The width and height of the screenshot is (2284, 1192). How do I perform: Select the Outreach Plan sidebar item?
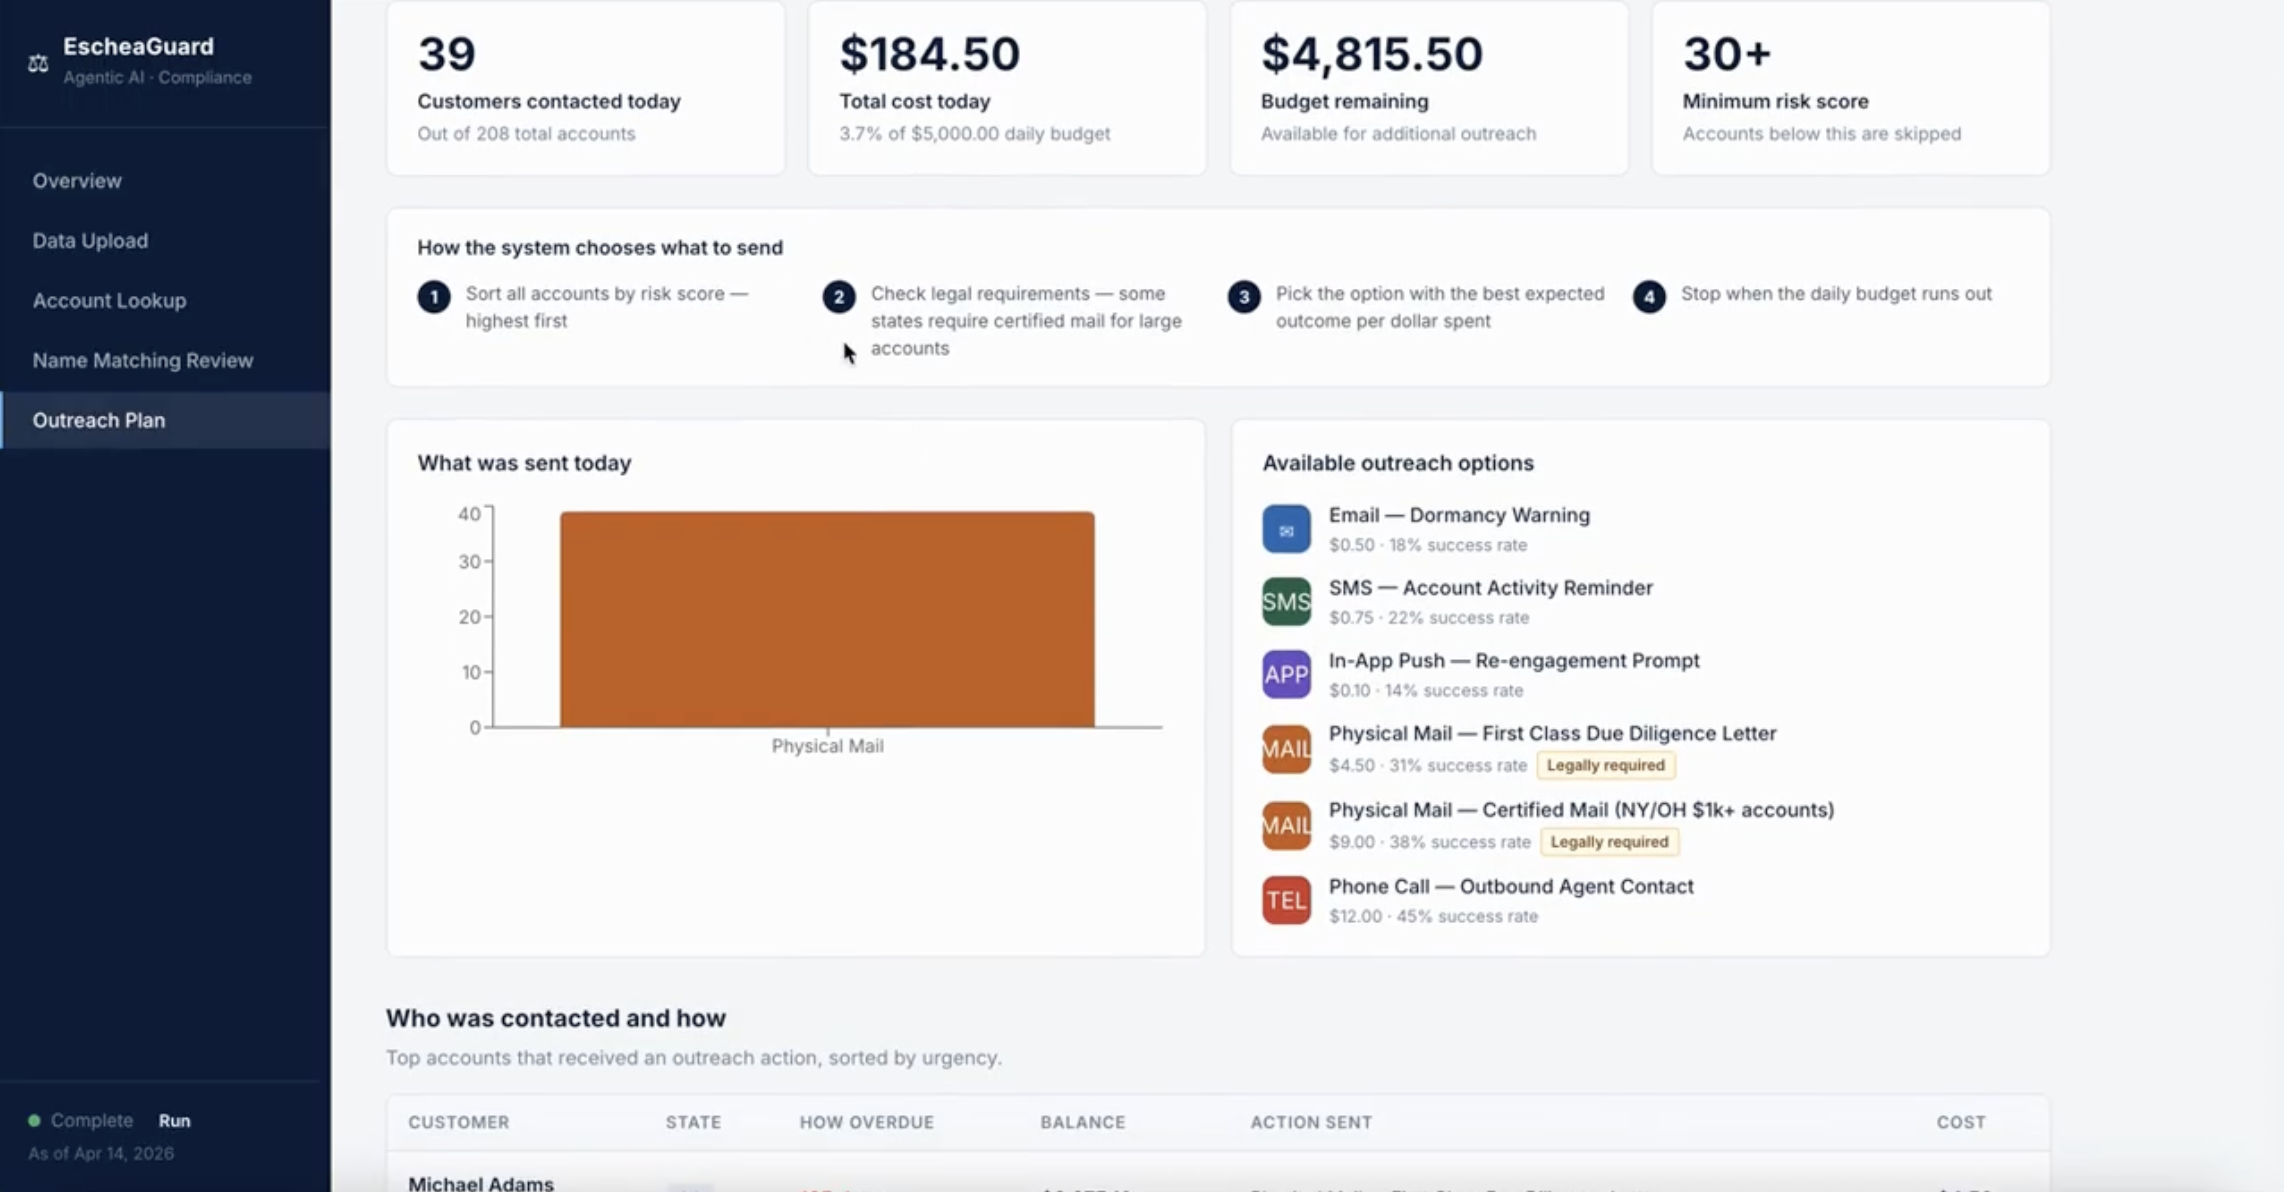[165, 421]
